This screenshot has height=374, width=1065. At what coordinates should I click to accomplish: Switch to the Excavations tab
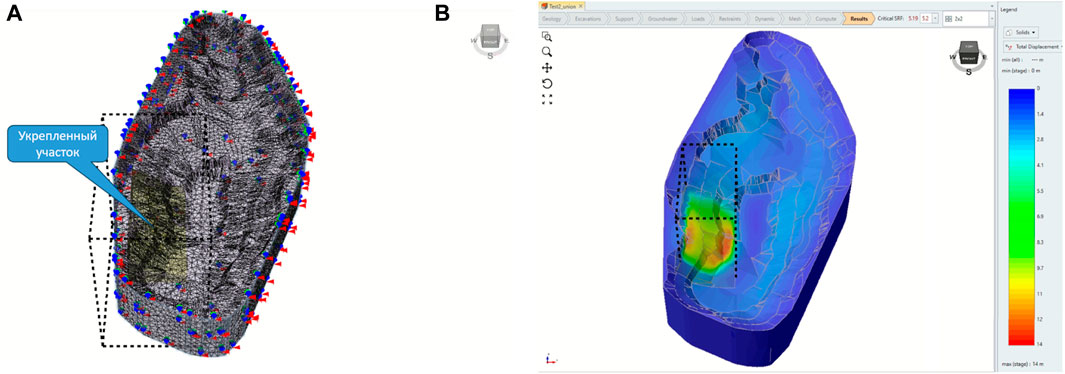coord(588,19)
